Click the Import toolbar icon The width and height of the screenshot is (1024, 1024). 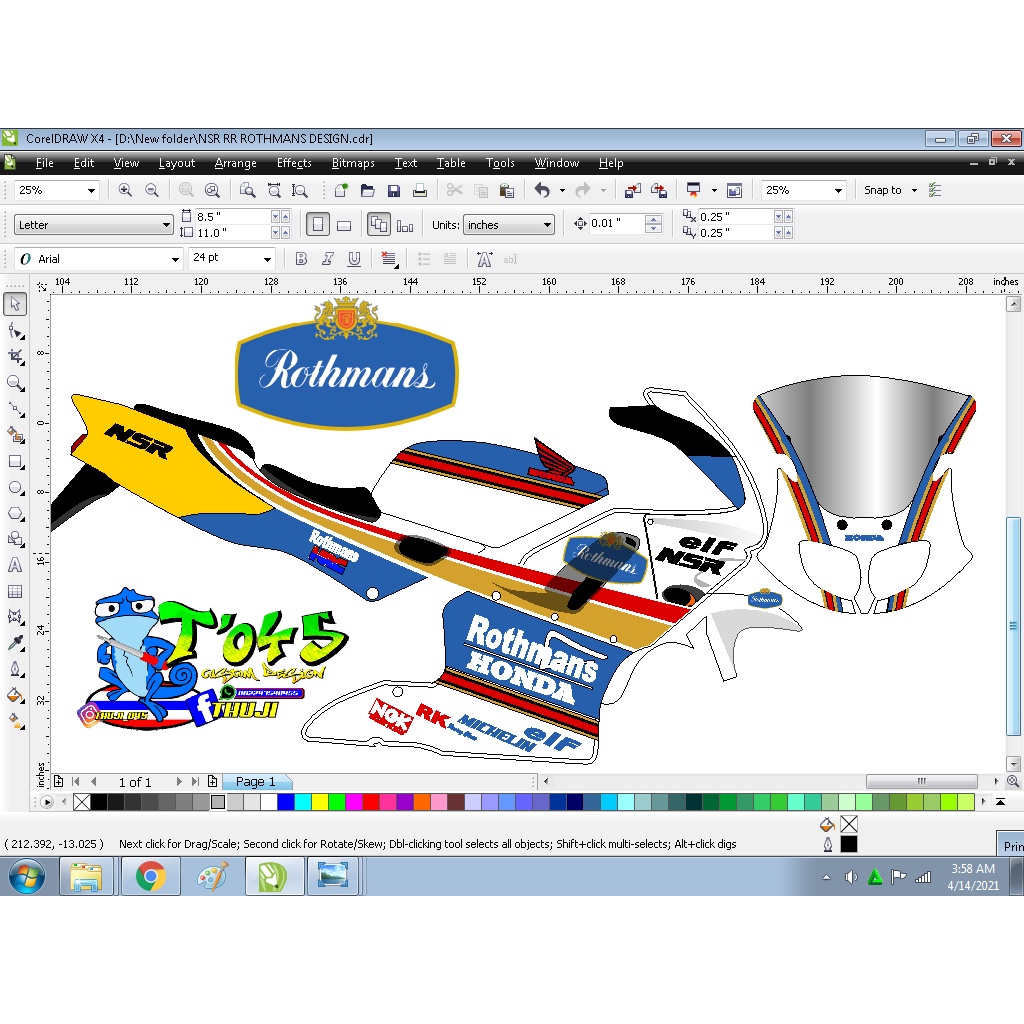(634, 190)
